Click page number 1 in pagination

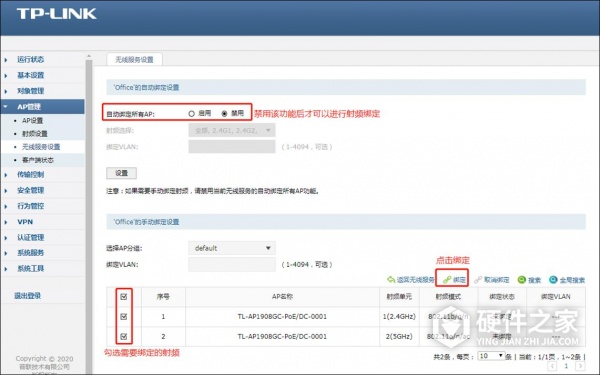[x=566, y=367]
